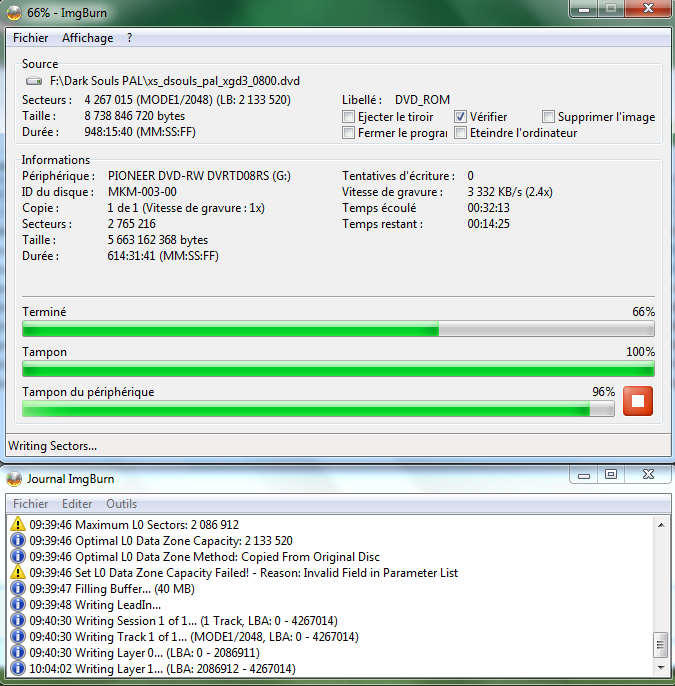Click copy info 1 de 1 text
The height and width of the screenshot is (686, 675).
tap(186, 208)
